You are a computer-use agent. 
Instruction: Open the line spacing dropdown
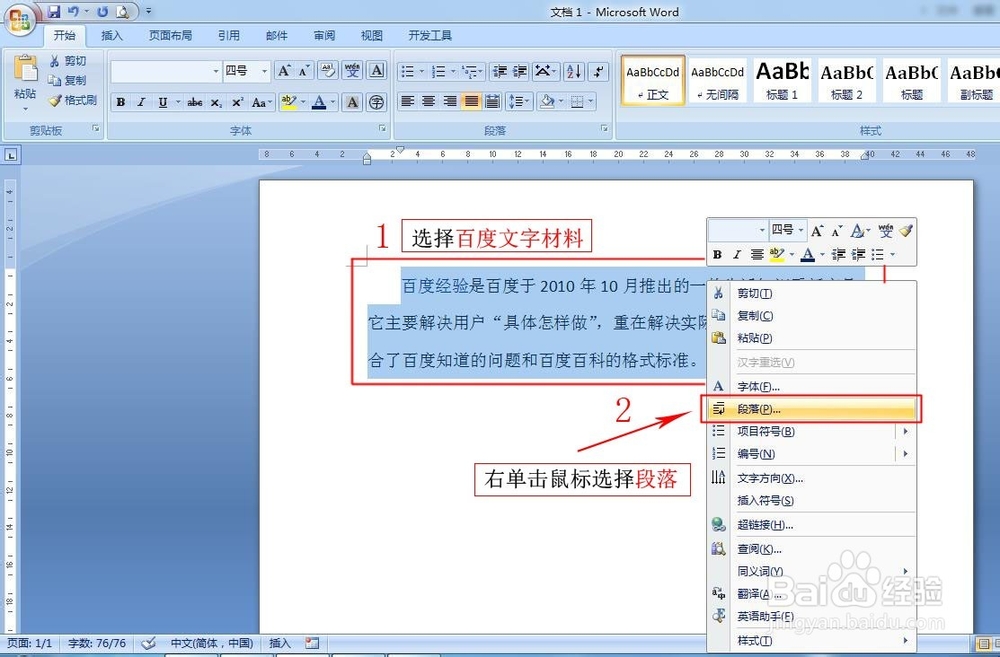[x=518, y=102]
